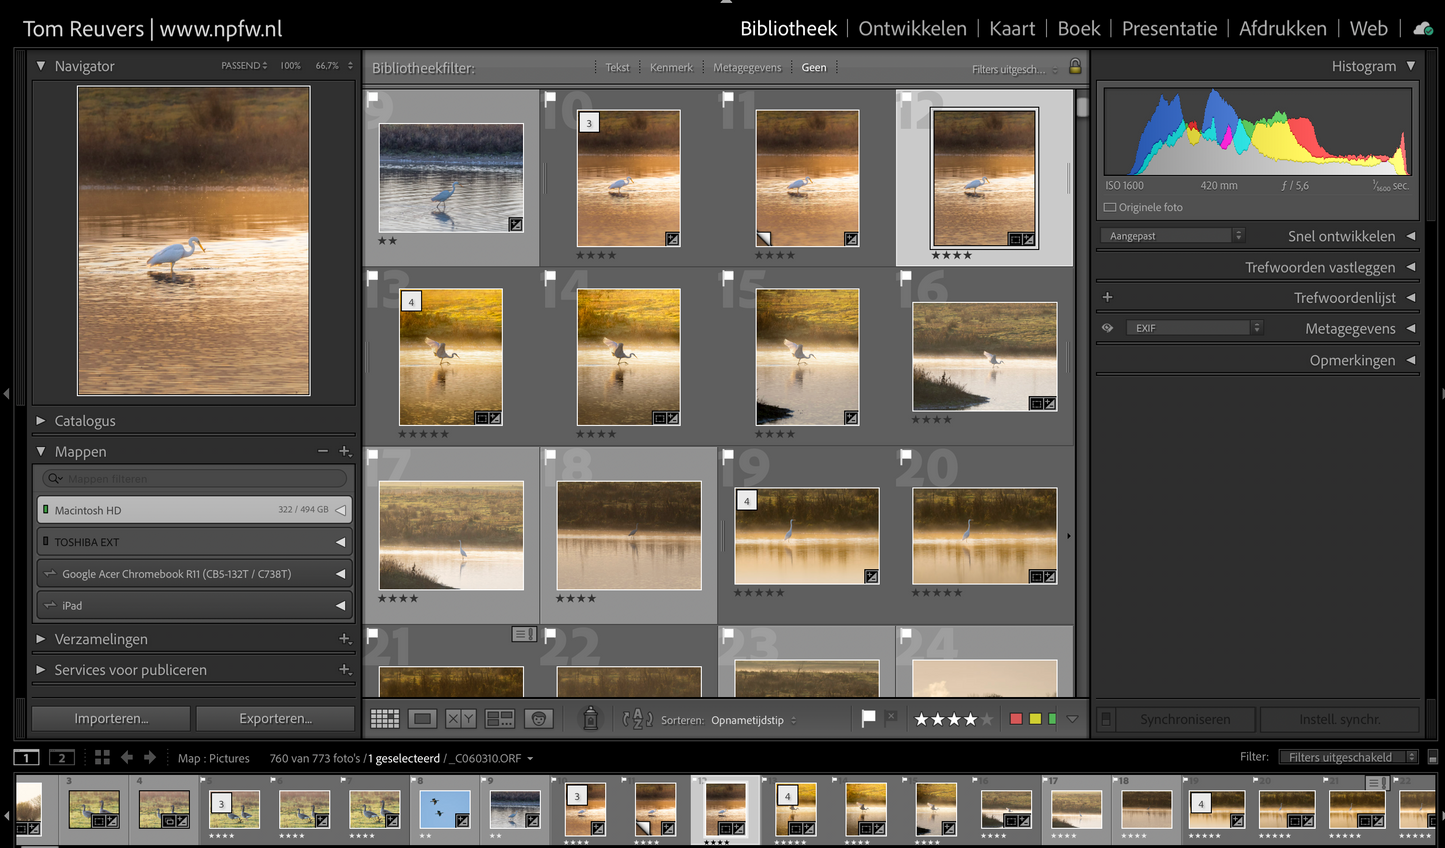Toggle flag on grid photo 16

tap(906, 278)
